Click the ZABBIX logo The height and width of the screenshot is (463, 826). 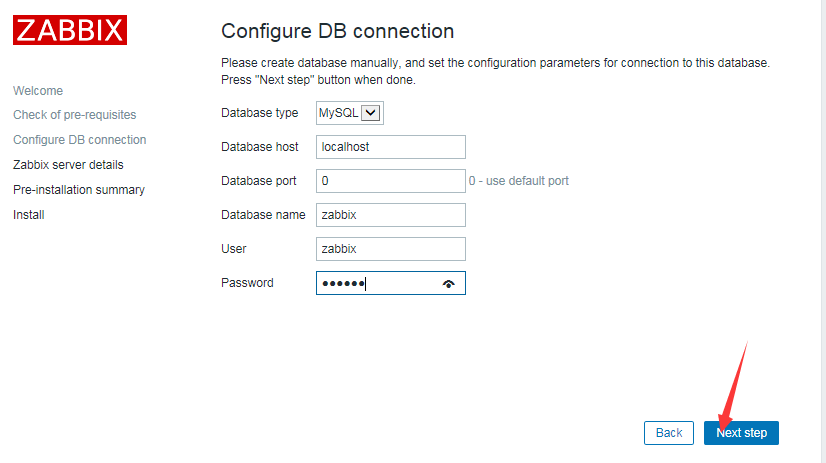pos(70,30)
